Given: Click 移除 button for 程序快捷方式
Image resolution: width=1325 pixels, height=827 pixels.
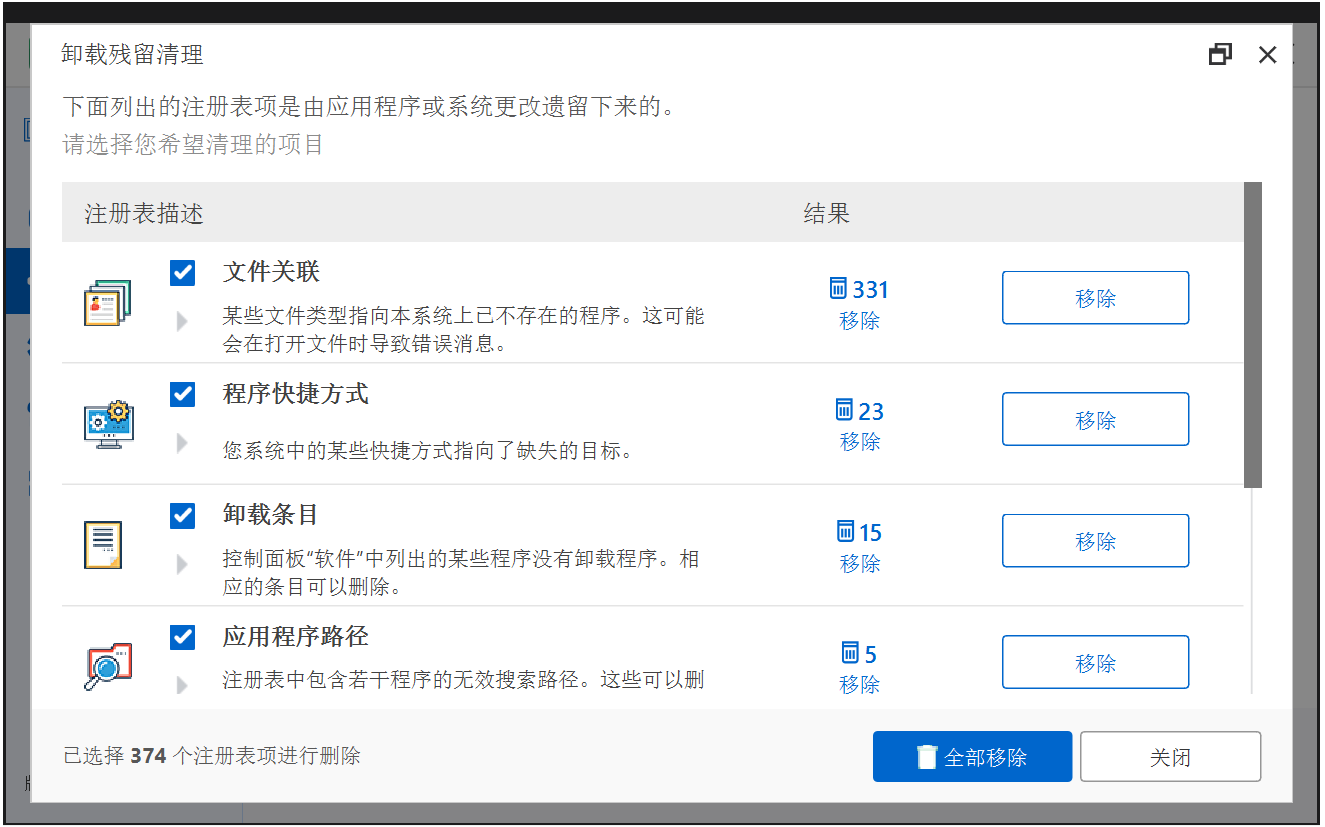Looking at the screenshot, I should coord(1095,419).
